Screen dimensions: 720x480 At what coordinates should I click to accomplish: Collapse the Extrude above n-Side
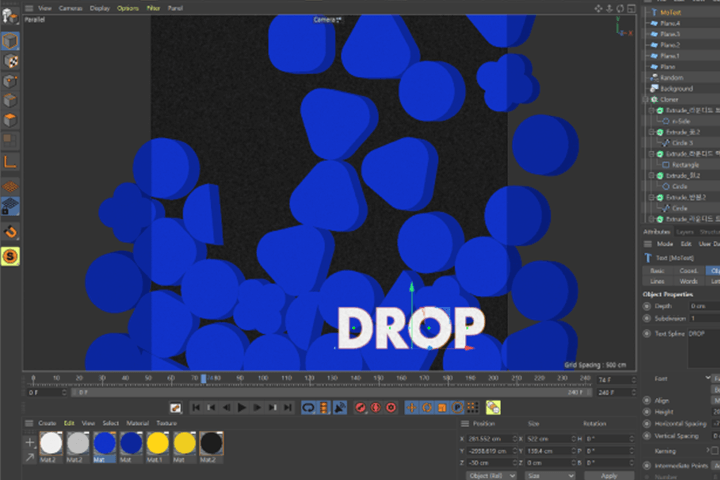click(651, 110)
